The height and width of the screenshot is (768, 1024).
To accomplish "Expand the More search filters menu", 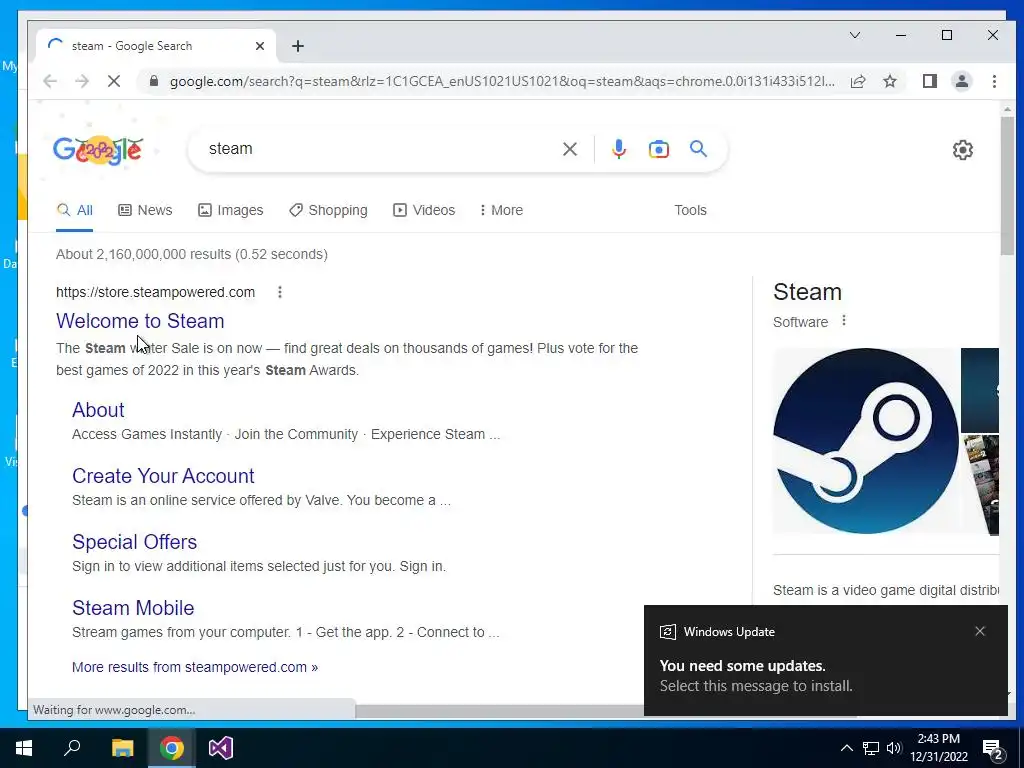I will click(501, 210).
